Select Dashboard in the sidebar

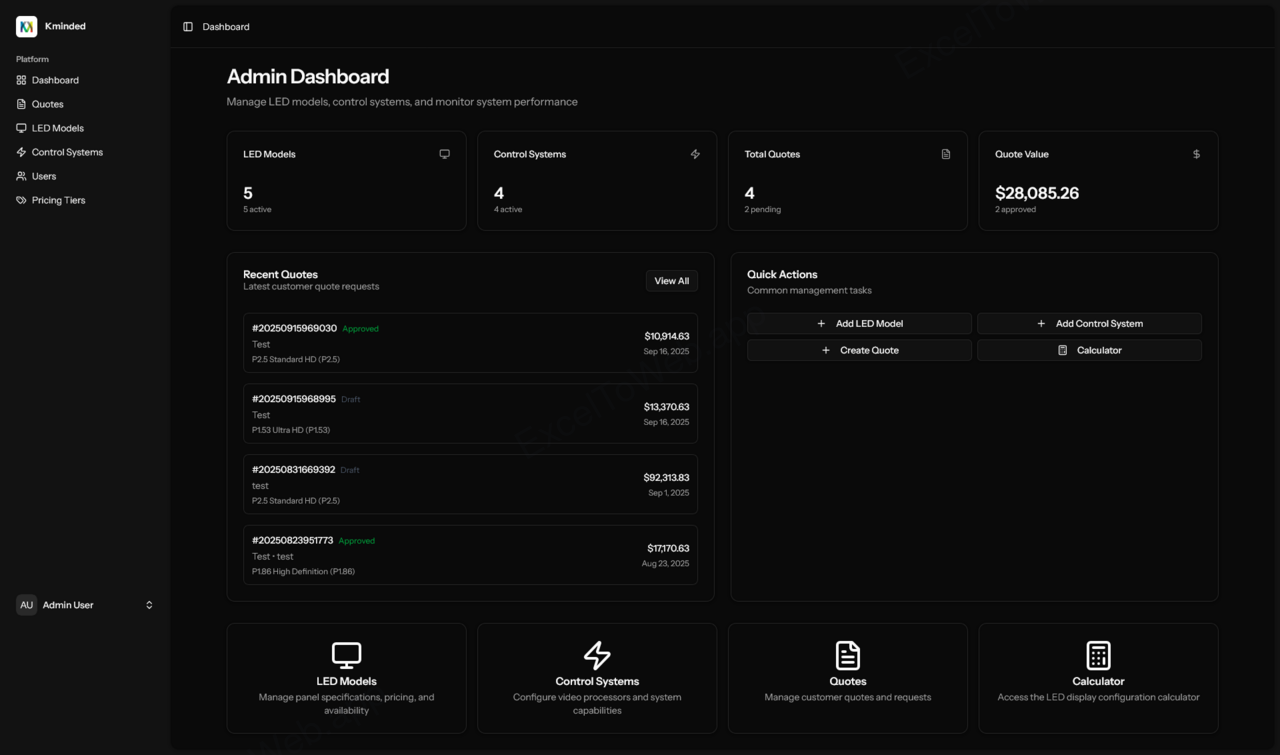(x=55, y=80)
